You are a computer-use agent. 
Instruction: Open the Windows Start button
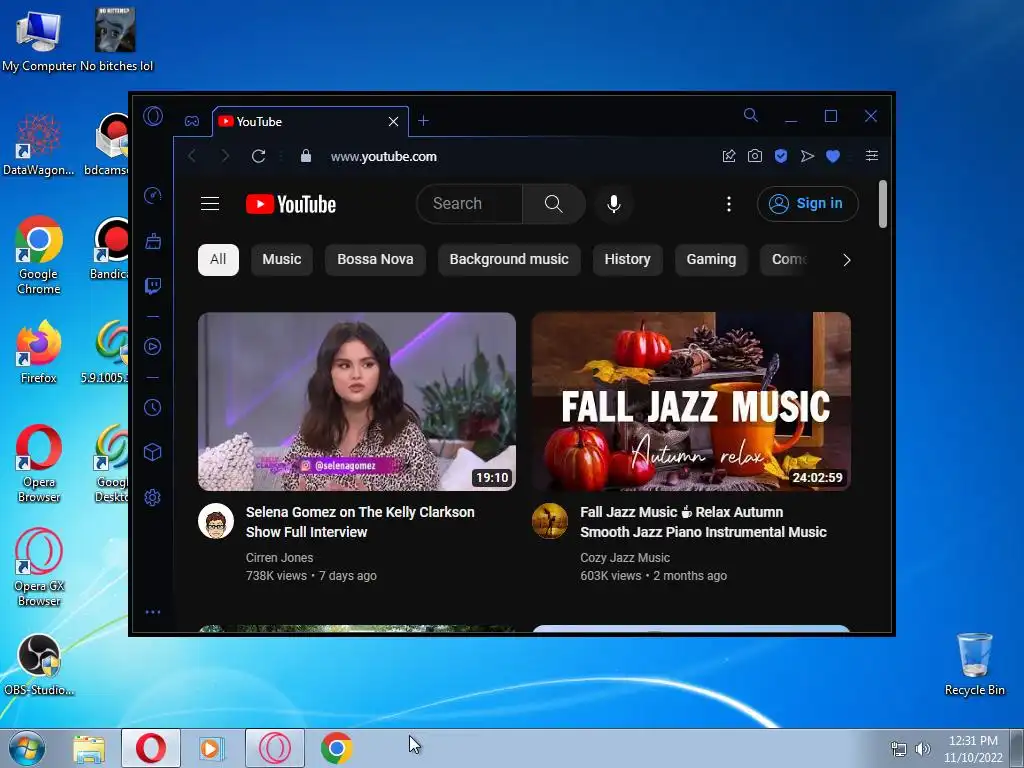[27, 748]
